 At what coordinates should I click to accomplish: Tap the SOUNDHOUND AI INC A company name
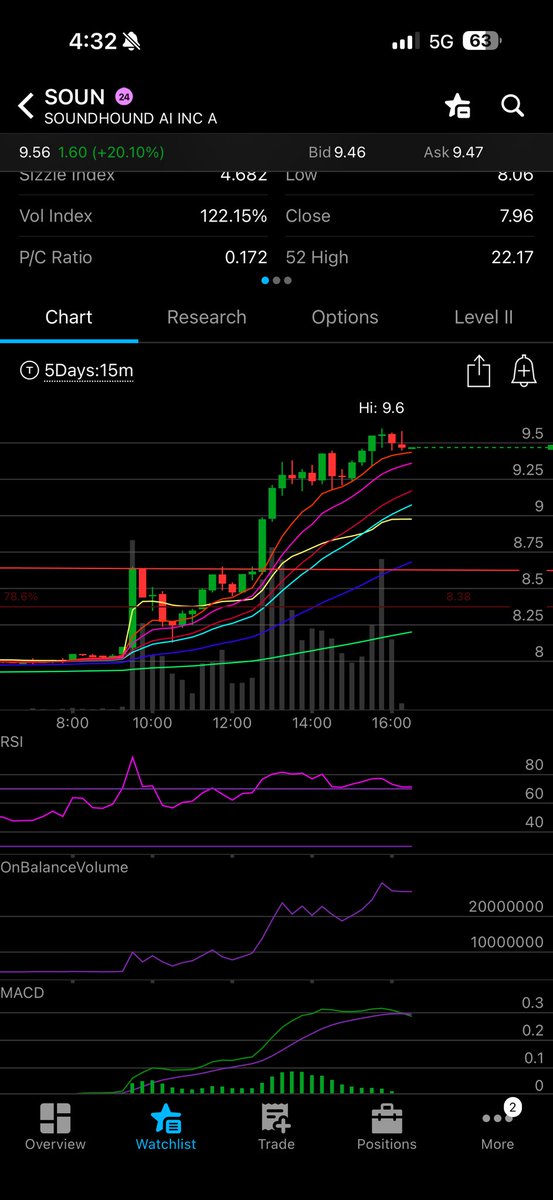130,119
